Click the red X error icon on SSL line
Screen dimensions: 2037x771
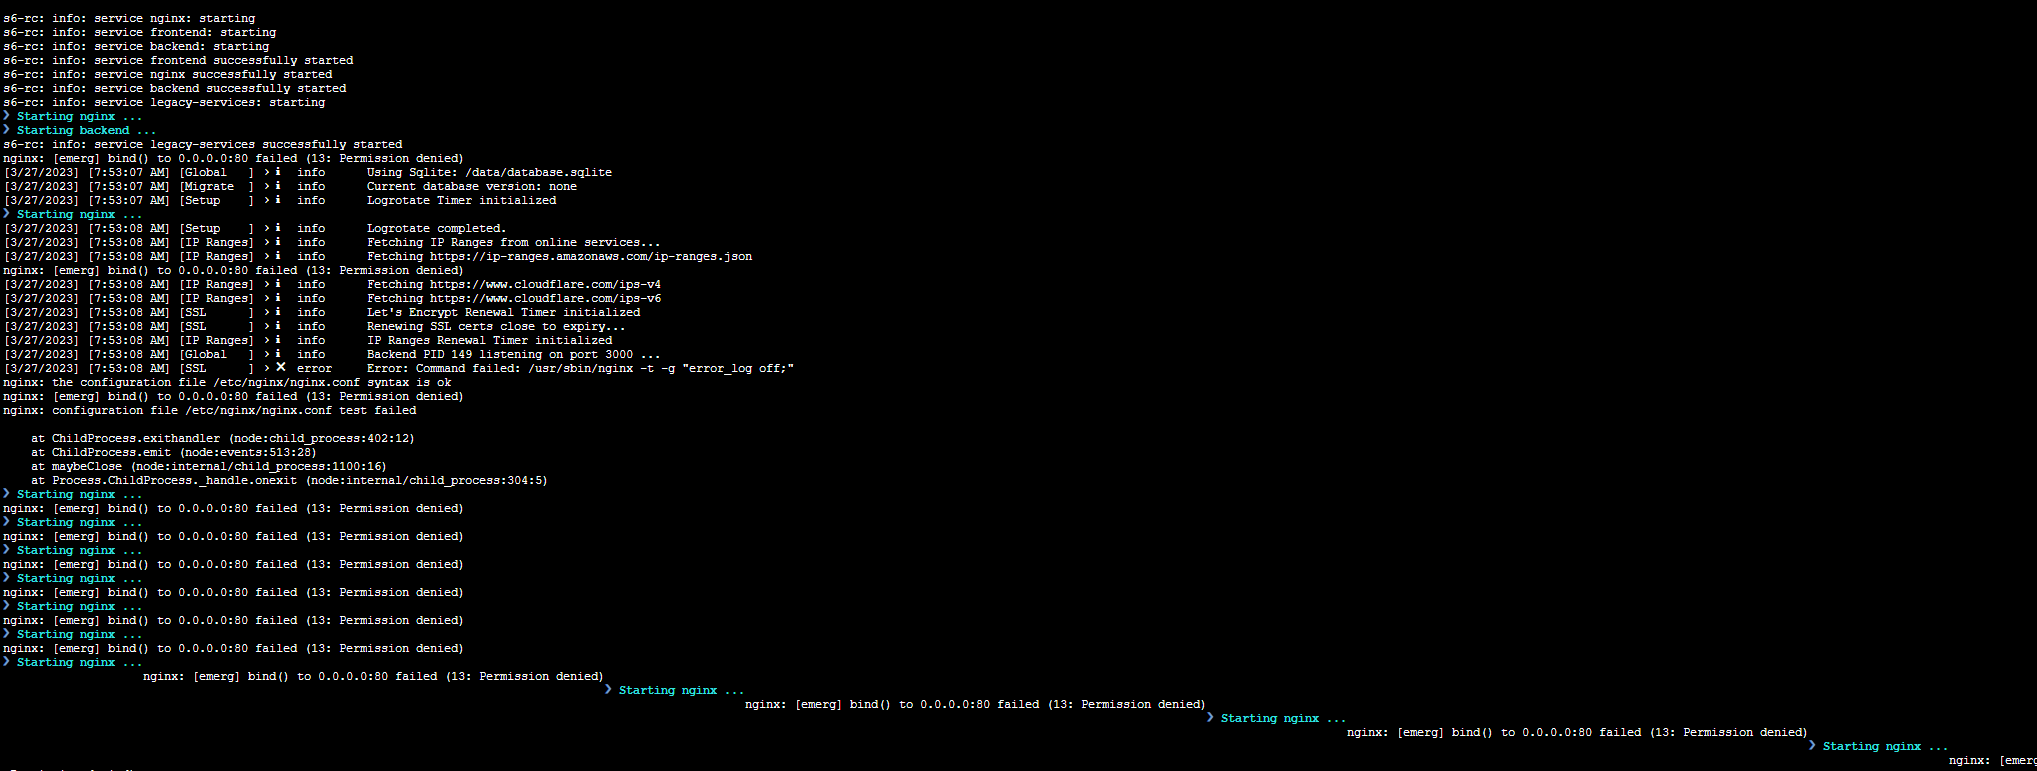(281, 367)
